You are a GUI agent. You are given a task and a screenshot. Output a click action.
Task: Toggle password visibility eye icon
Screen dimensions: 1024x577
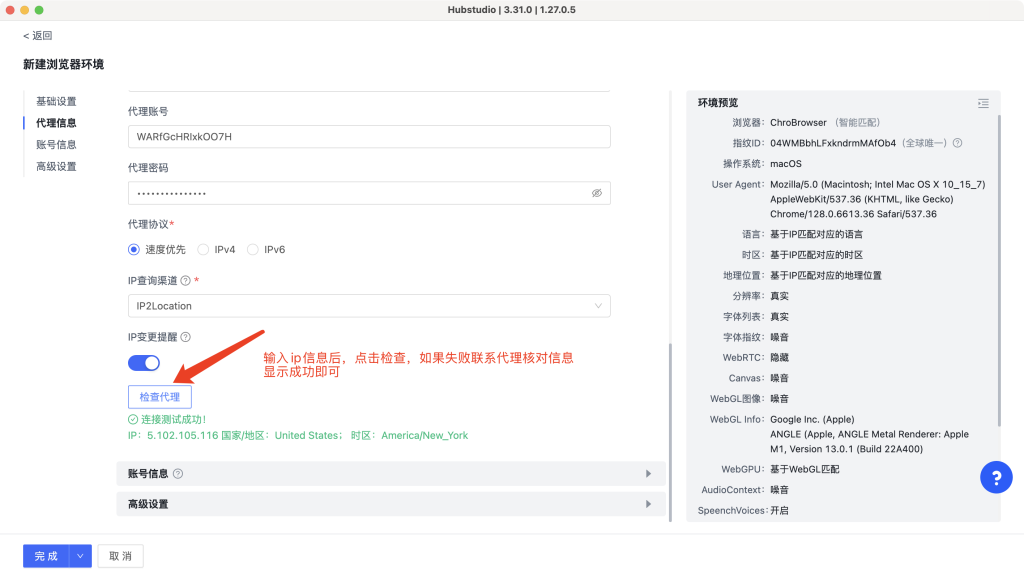tap(596, 193)
